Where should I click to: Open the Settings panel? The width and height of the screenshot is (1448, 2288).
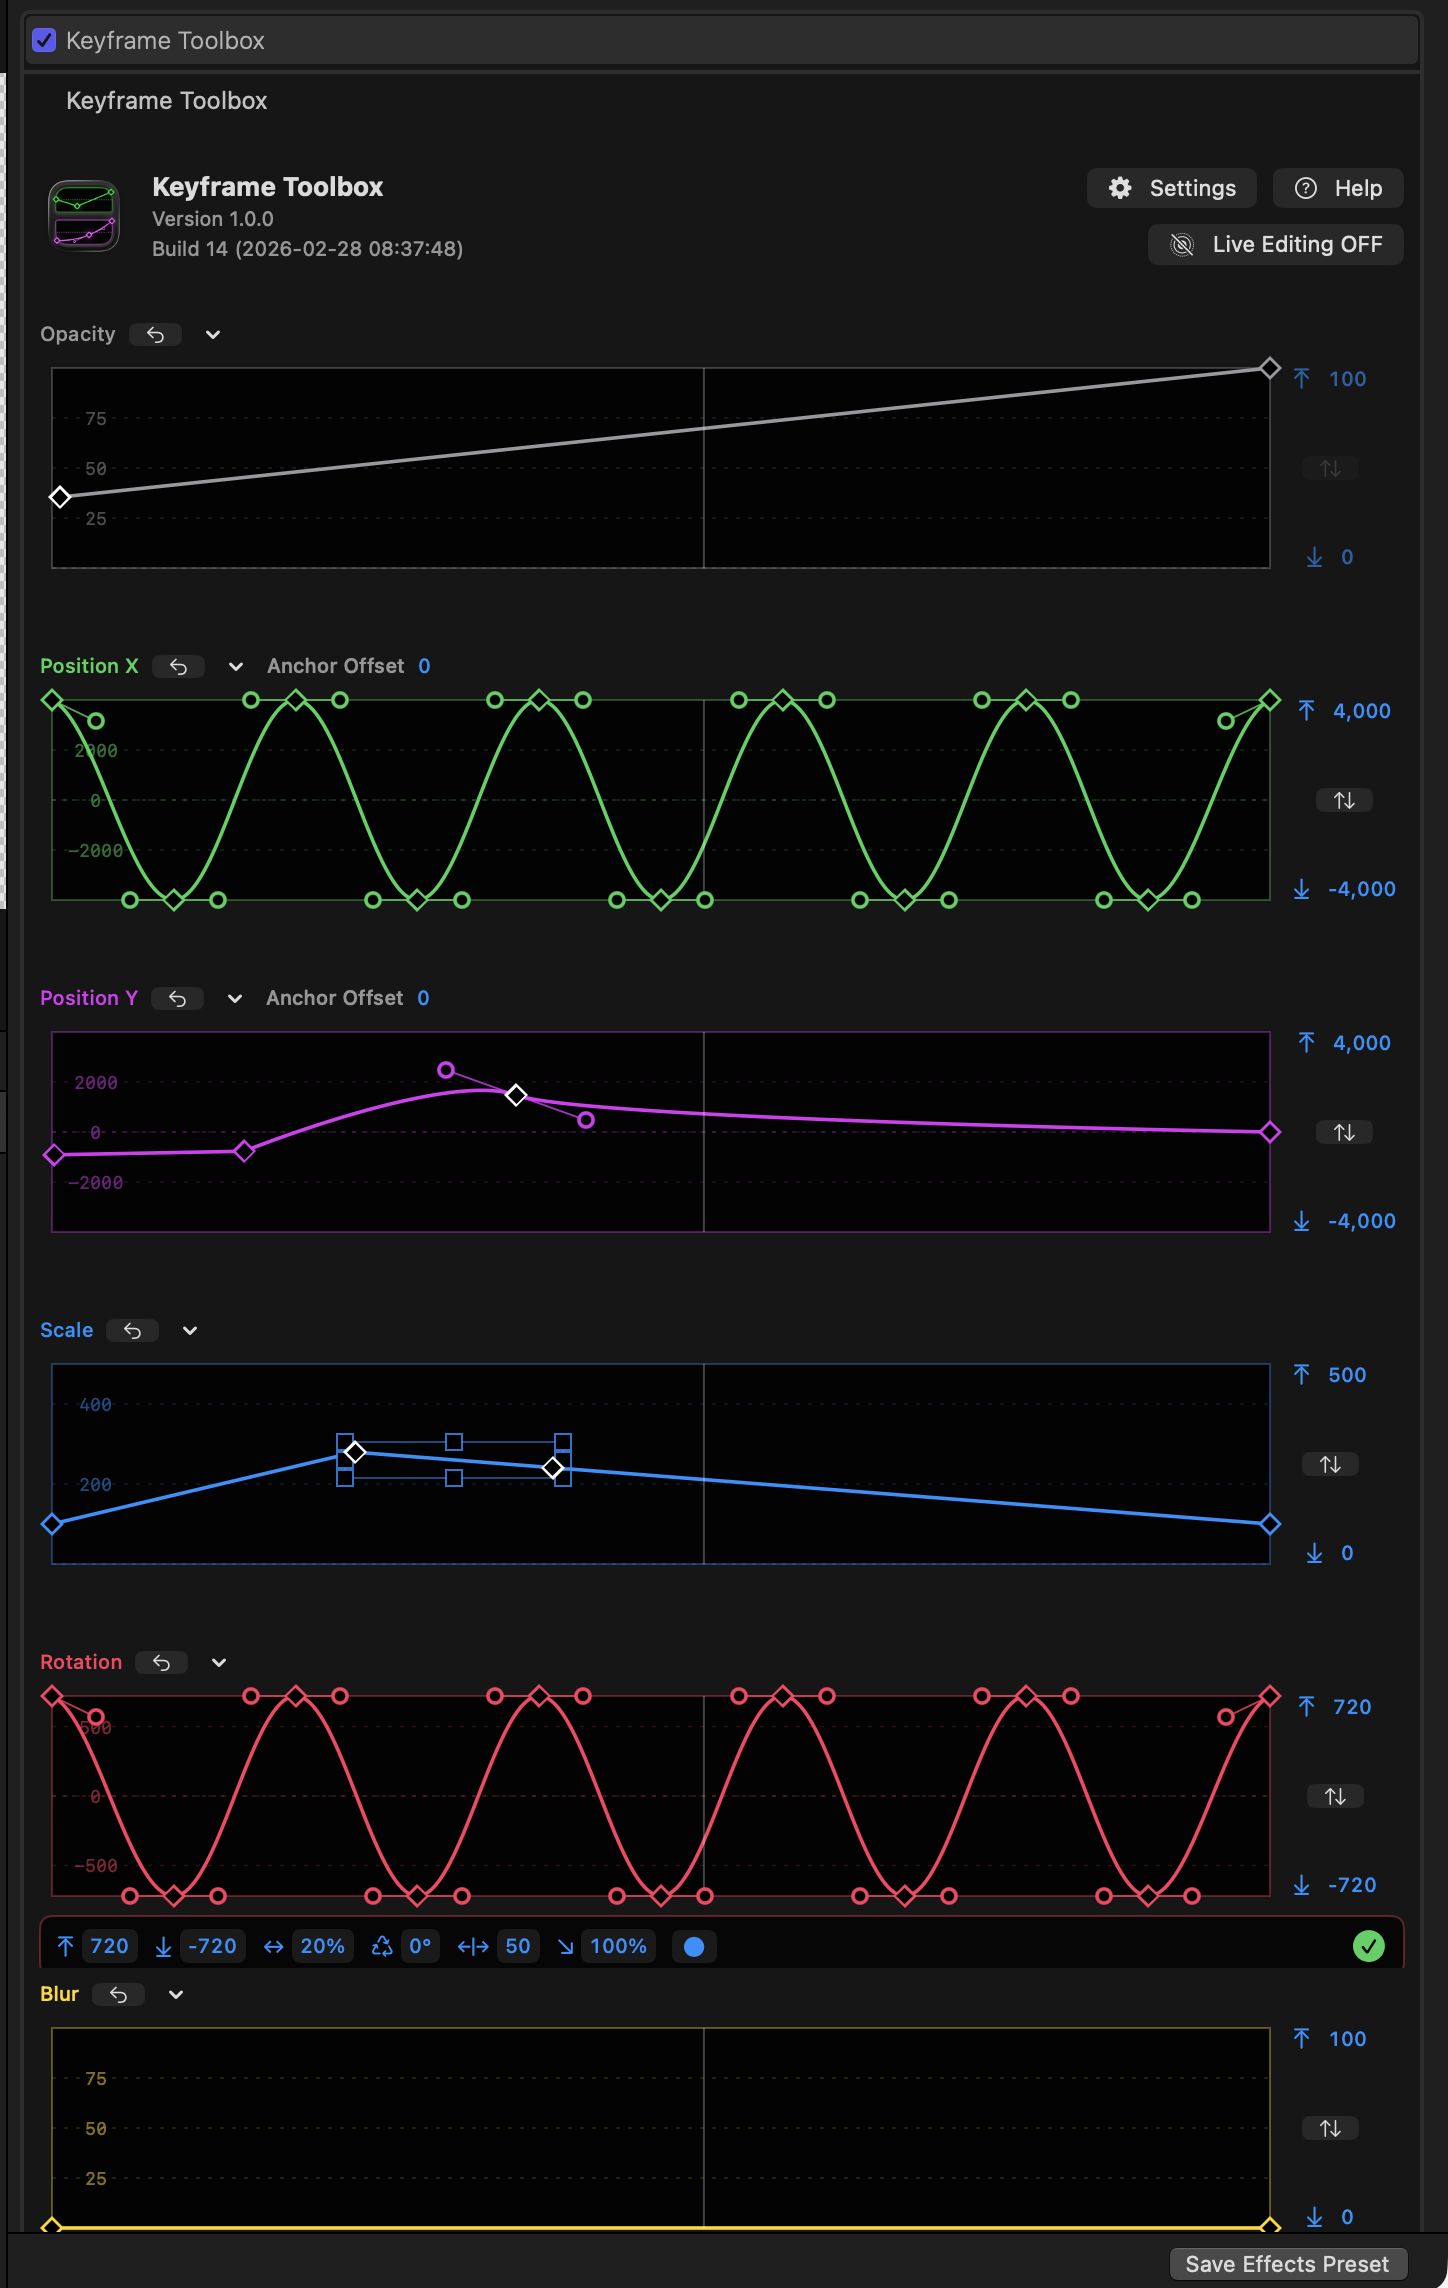point(1171,188)
